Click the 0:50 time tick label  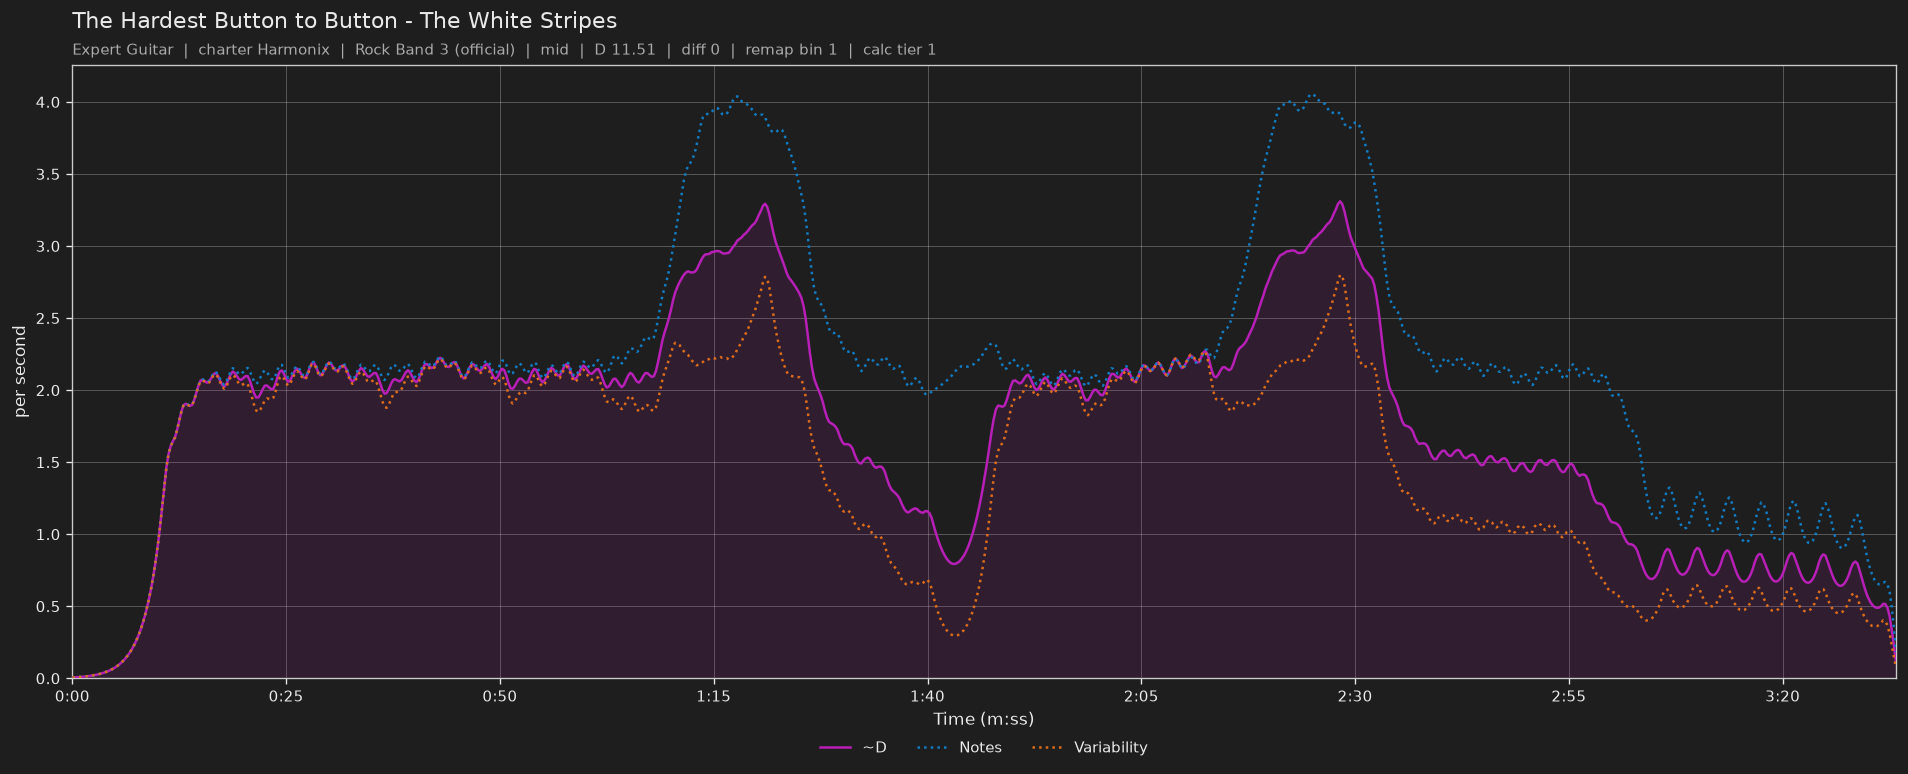500,696
